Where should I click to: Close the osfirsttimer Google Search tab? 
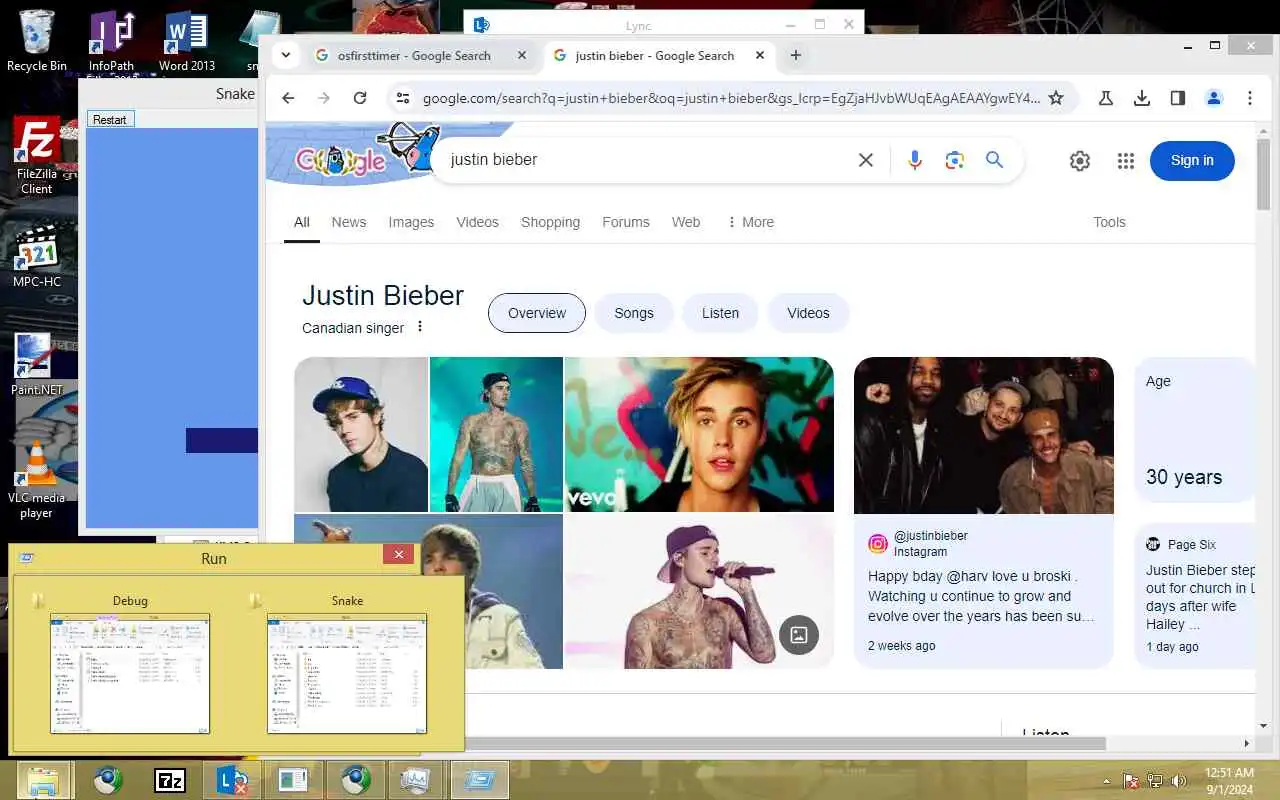pyautogui.click(x=522, y=56)
